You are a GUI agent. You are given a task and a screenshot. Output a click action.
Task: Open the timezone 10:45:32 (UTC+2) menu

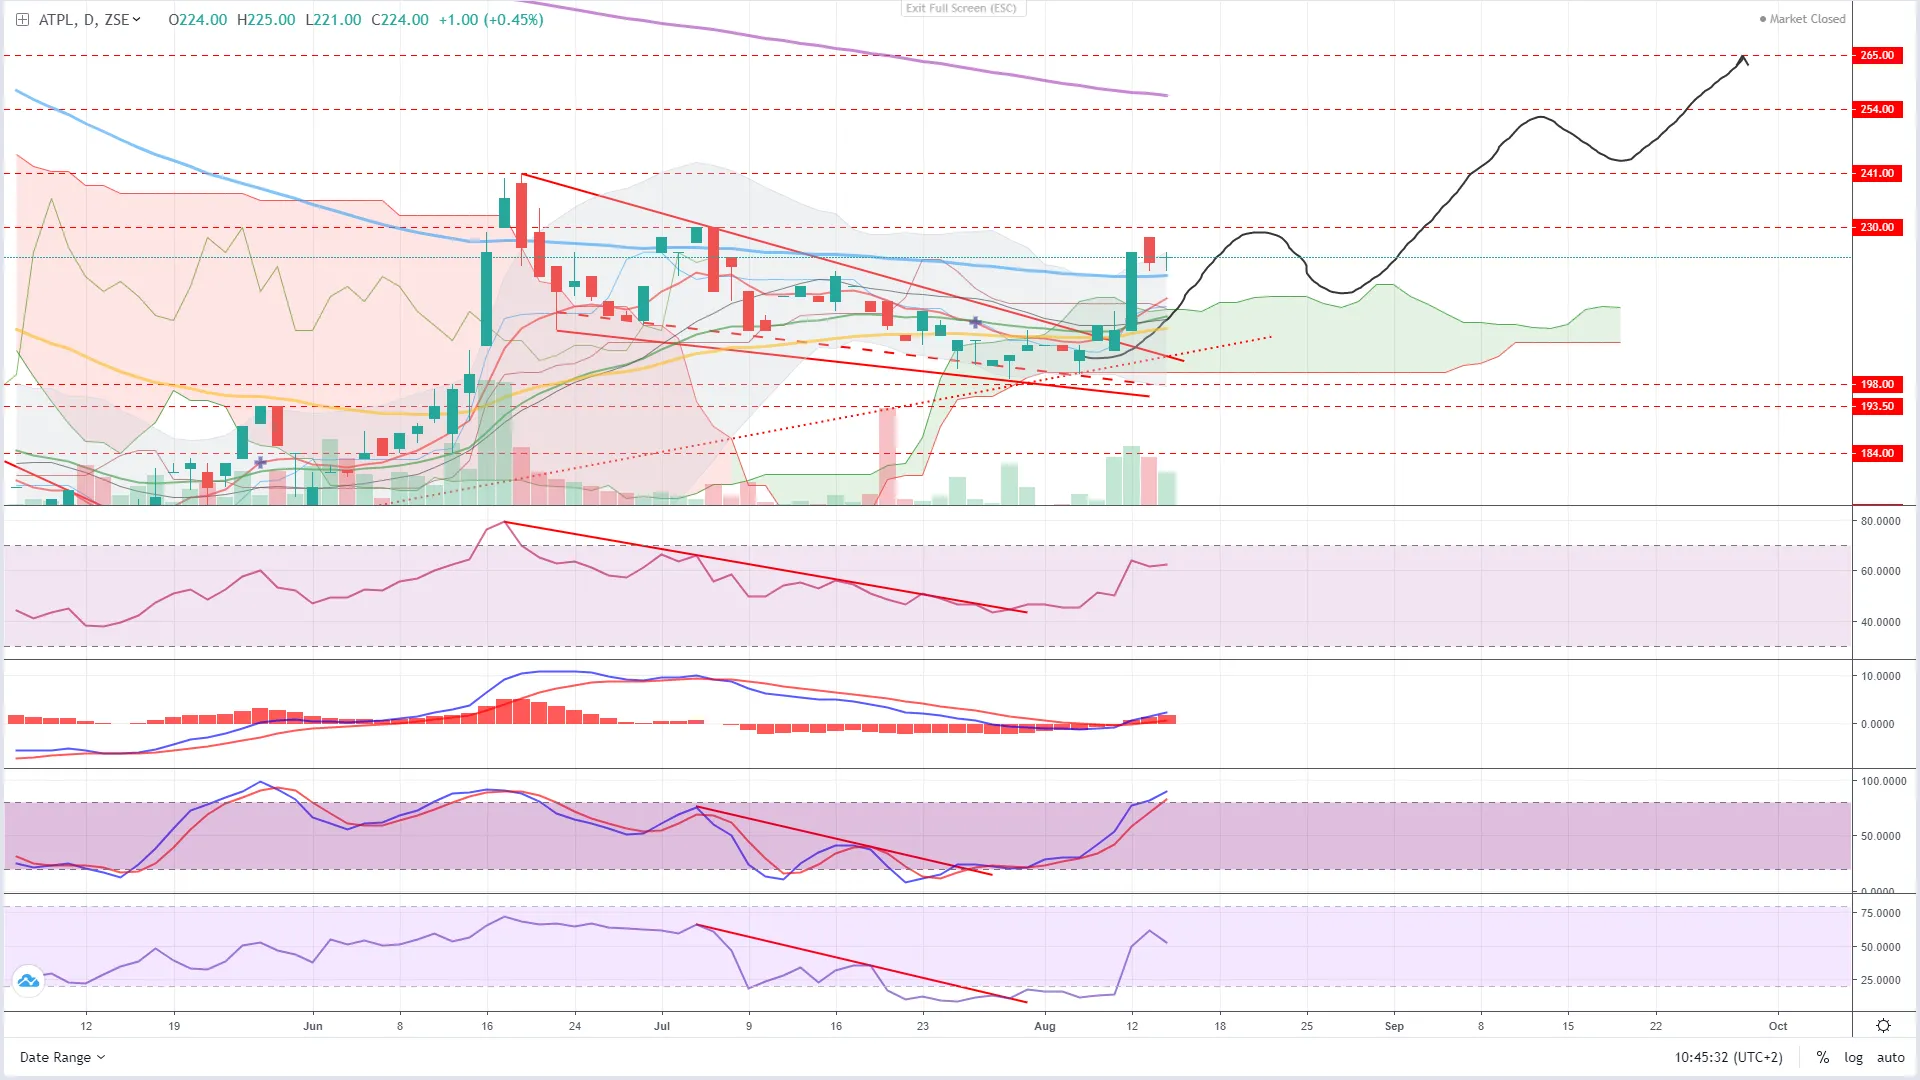pyautogui.click(x=1728, y=1057)
